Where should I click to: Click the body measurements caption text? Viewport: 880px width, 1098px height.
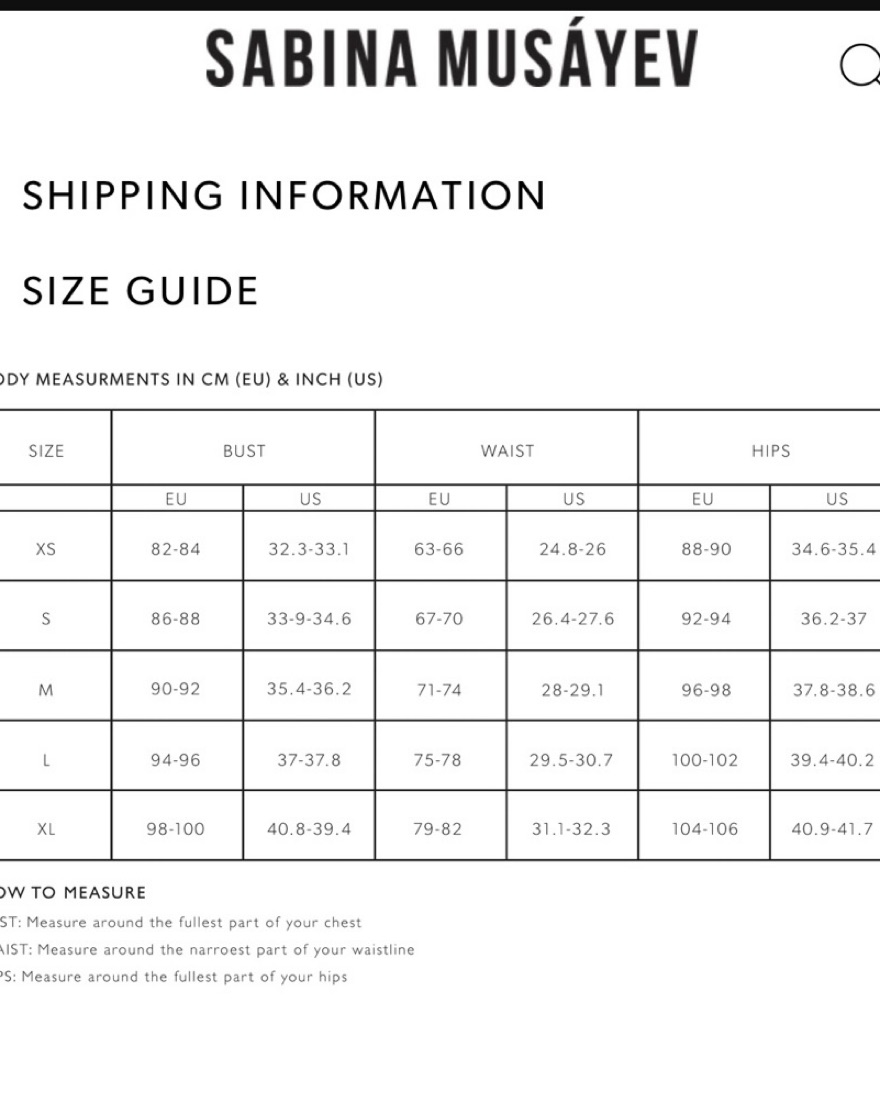(190, 379)
